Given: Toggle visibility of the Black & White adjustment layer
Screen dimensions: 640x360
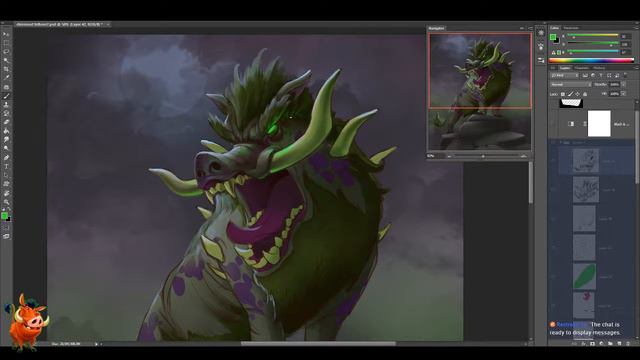Looking at the screenshot, I should pos(553,124).
